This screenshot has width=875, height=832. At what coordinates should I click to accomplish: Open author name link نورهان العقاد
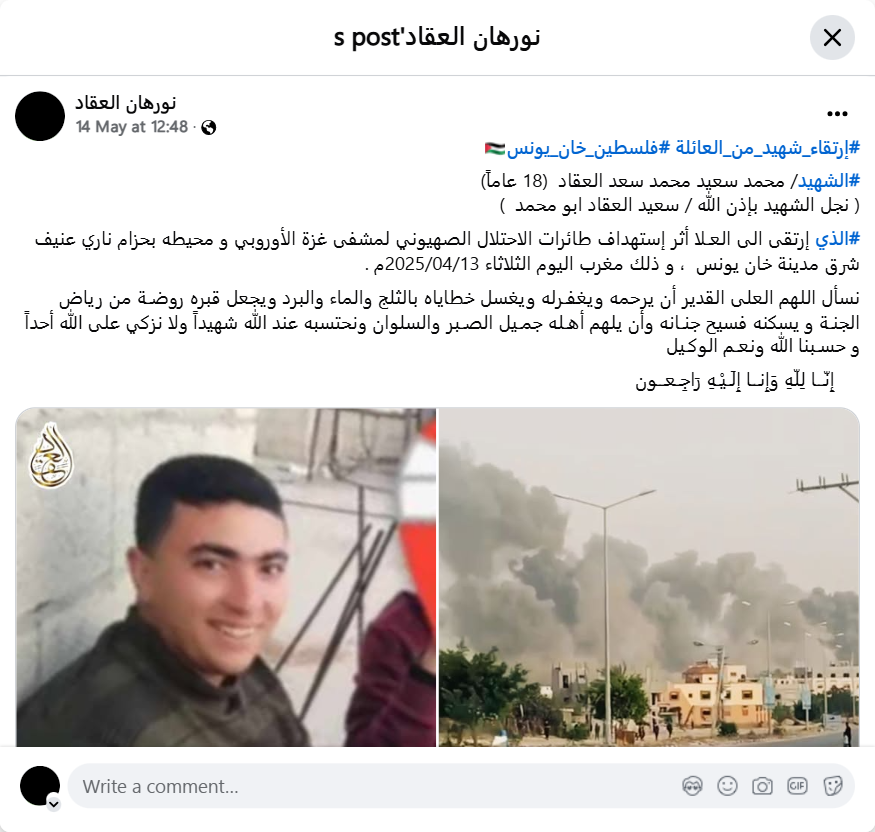click(126, 103)
